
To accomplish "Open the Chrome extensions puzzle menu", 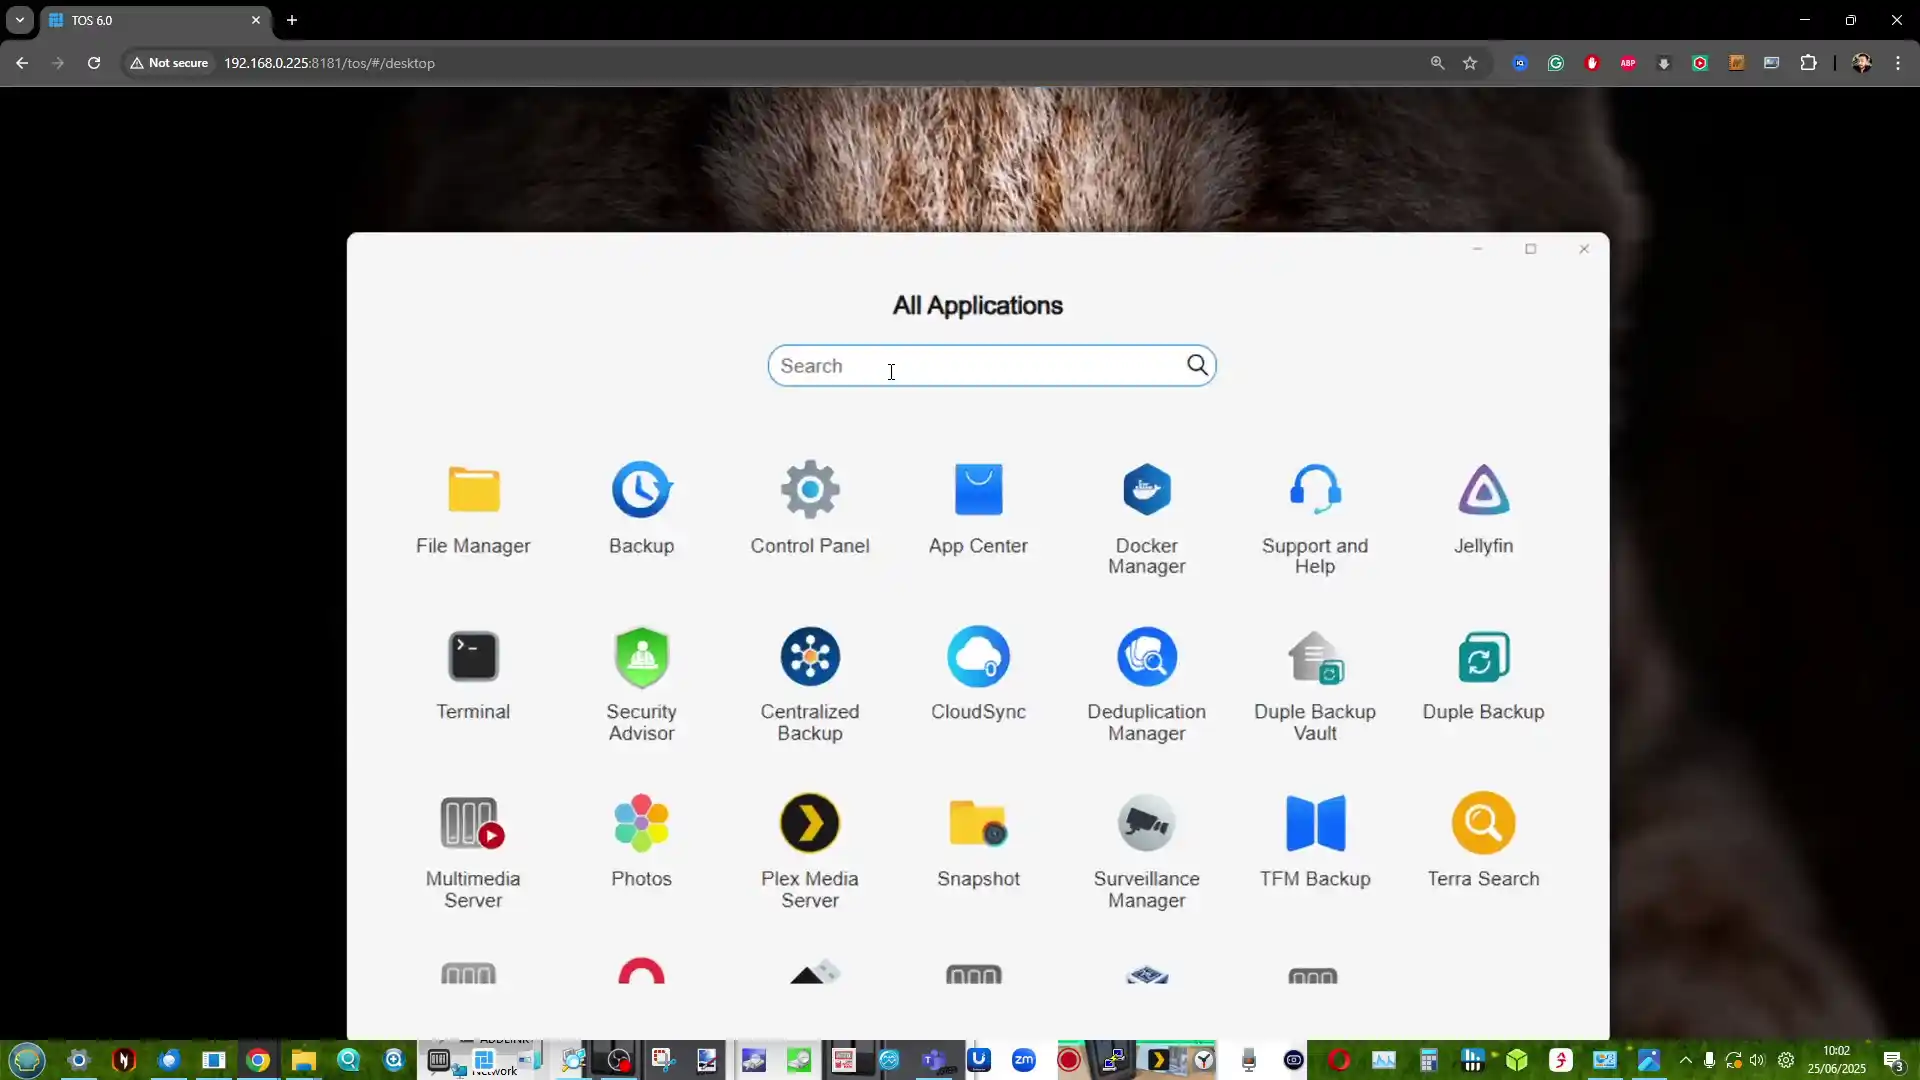I will point(1808,63).
